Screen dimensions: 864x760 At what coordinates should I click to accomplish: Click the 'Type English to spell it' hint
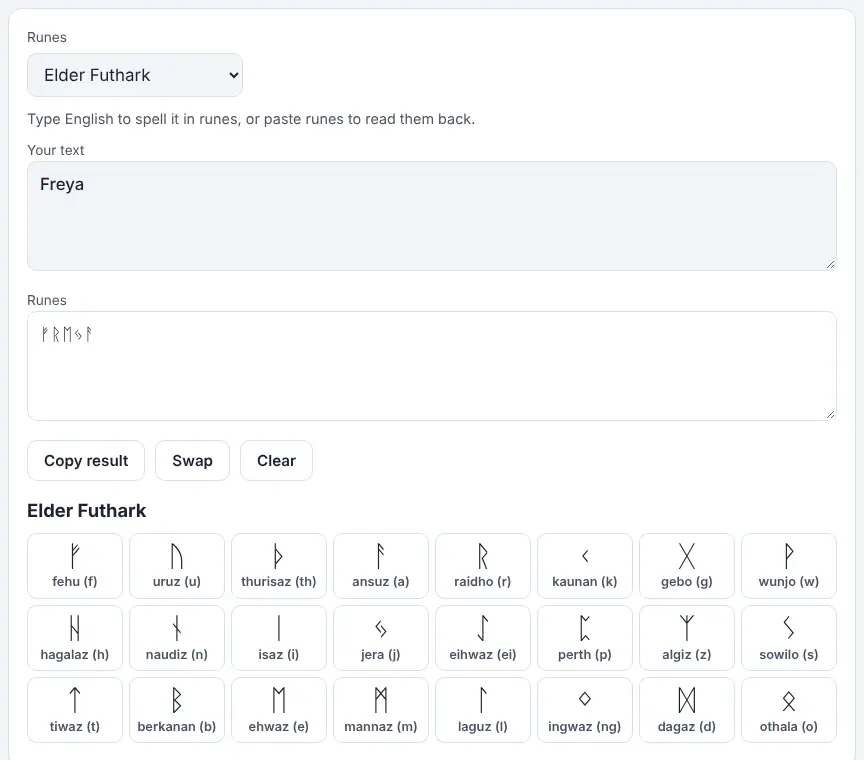[251, 119]
